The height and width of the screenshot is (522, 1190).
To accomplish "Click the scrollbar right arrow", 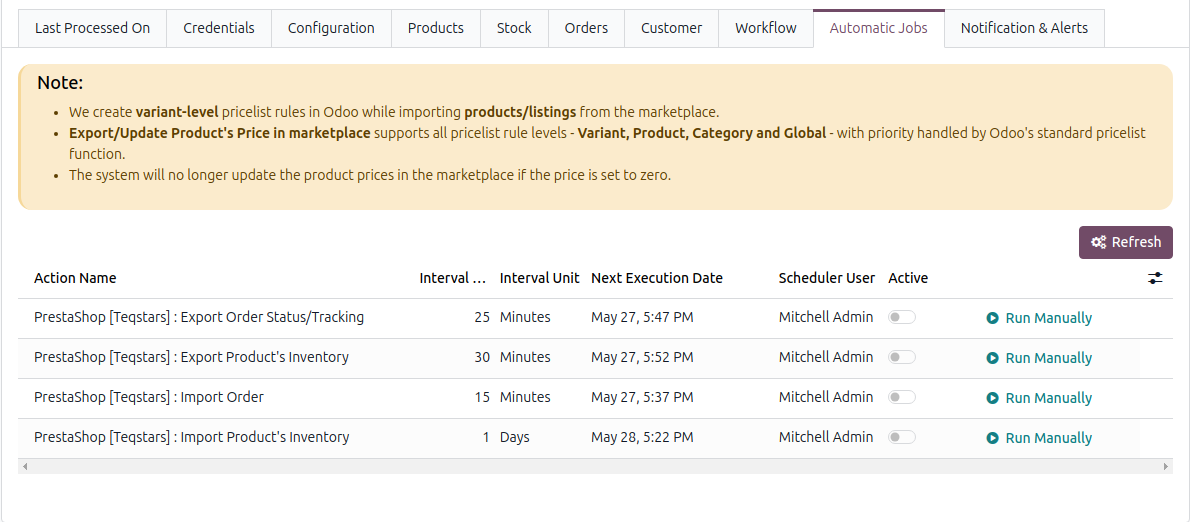I will coord(1166,467).
